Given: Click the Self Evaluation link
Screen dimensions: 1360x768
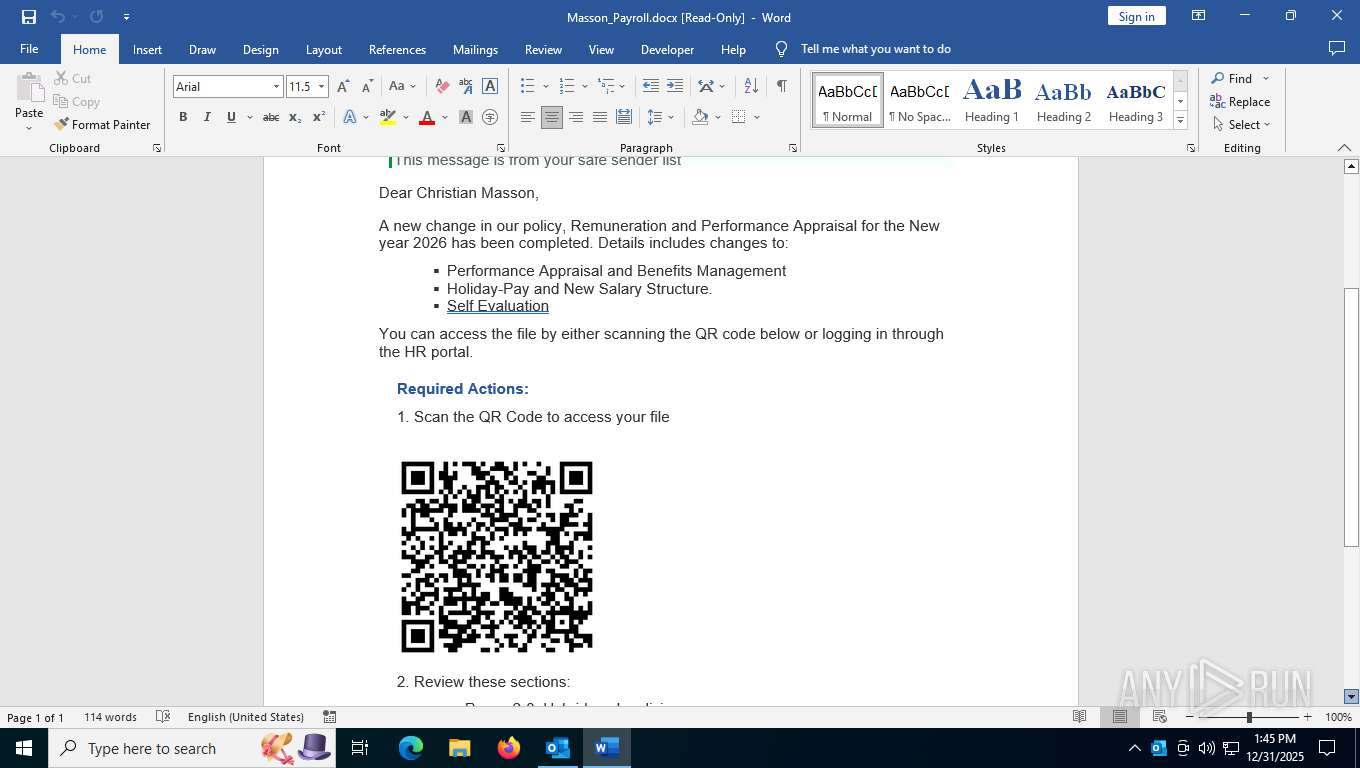Looking at the screenshot, I should pyautogui.click(x=498, y=306).
